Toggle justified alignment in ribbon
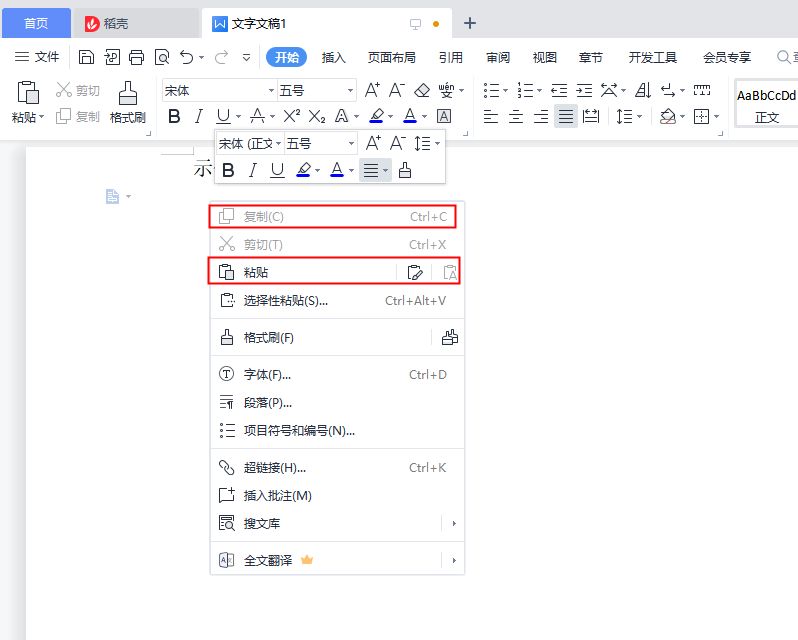This screenshot has width=798, height=640. (x=565, y=117)
